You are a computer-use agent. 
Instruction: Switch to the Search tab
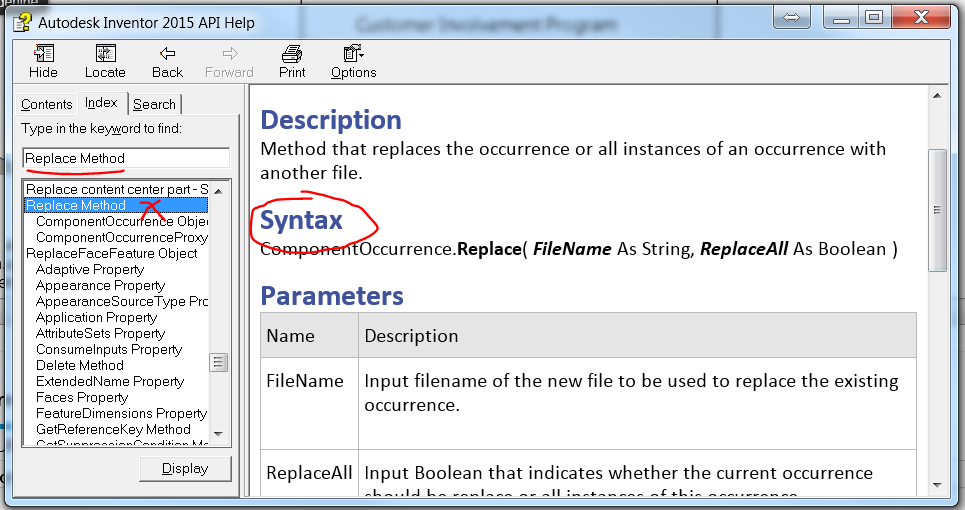click(x=154, y=104)
